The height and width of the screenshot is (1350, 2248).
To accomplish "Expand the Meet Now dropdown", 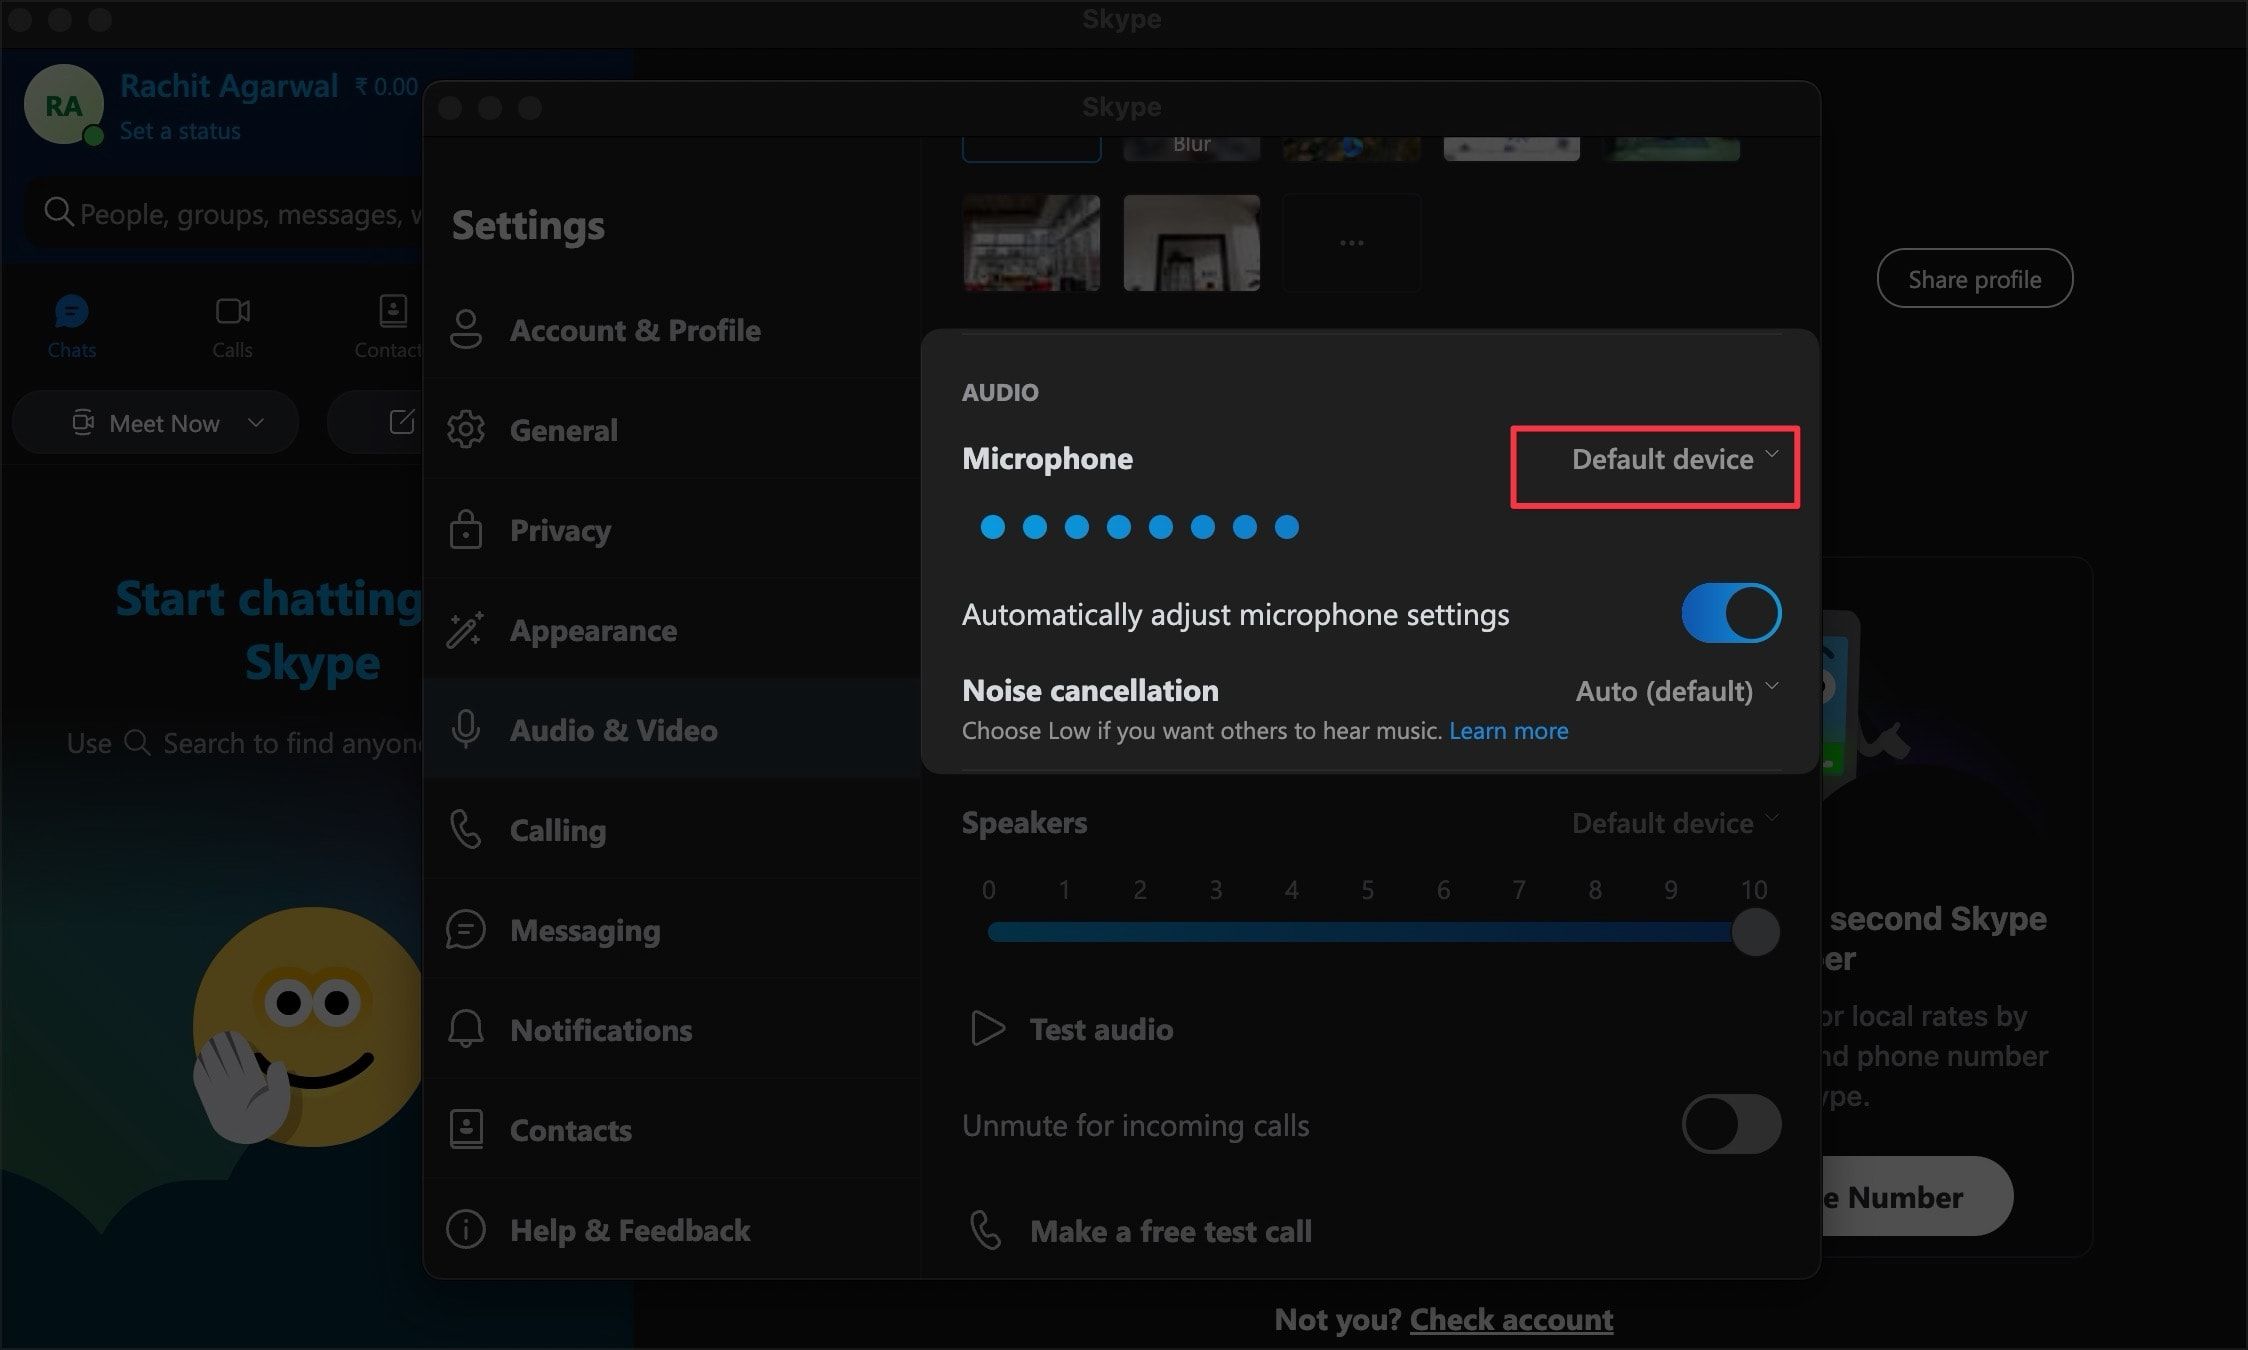I will pyautogui.click(x=256, y=422).
